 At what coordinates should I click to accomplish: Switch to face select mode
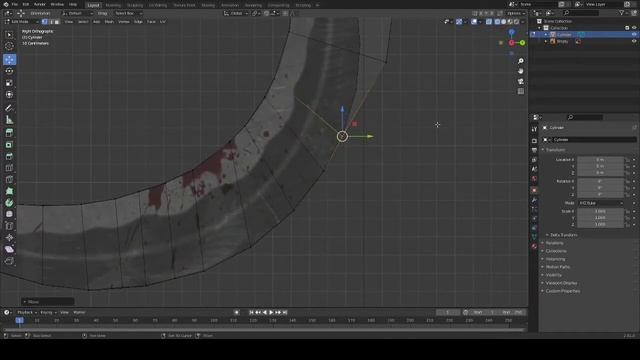(x=57, y=22)
